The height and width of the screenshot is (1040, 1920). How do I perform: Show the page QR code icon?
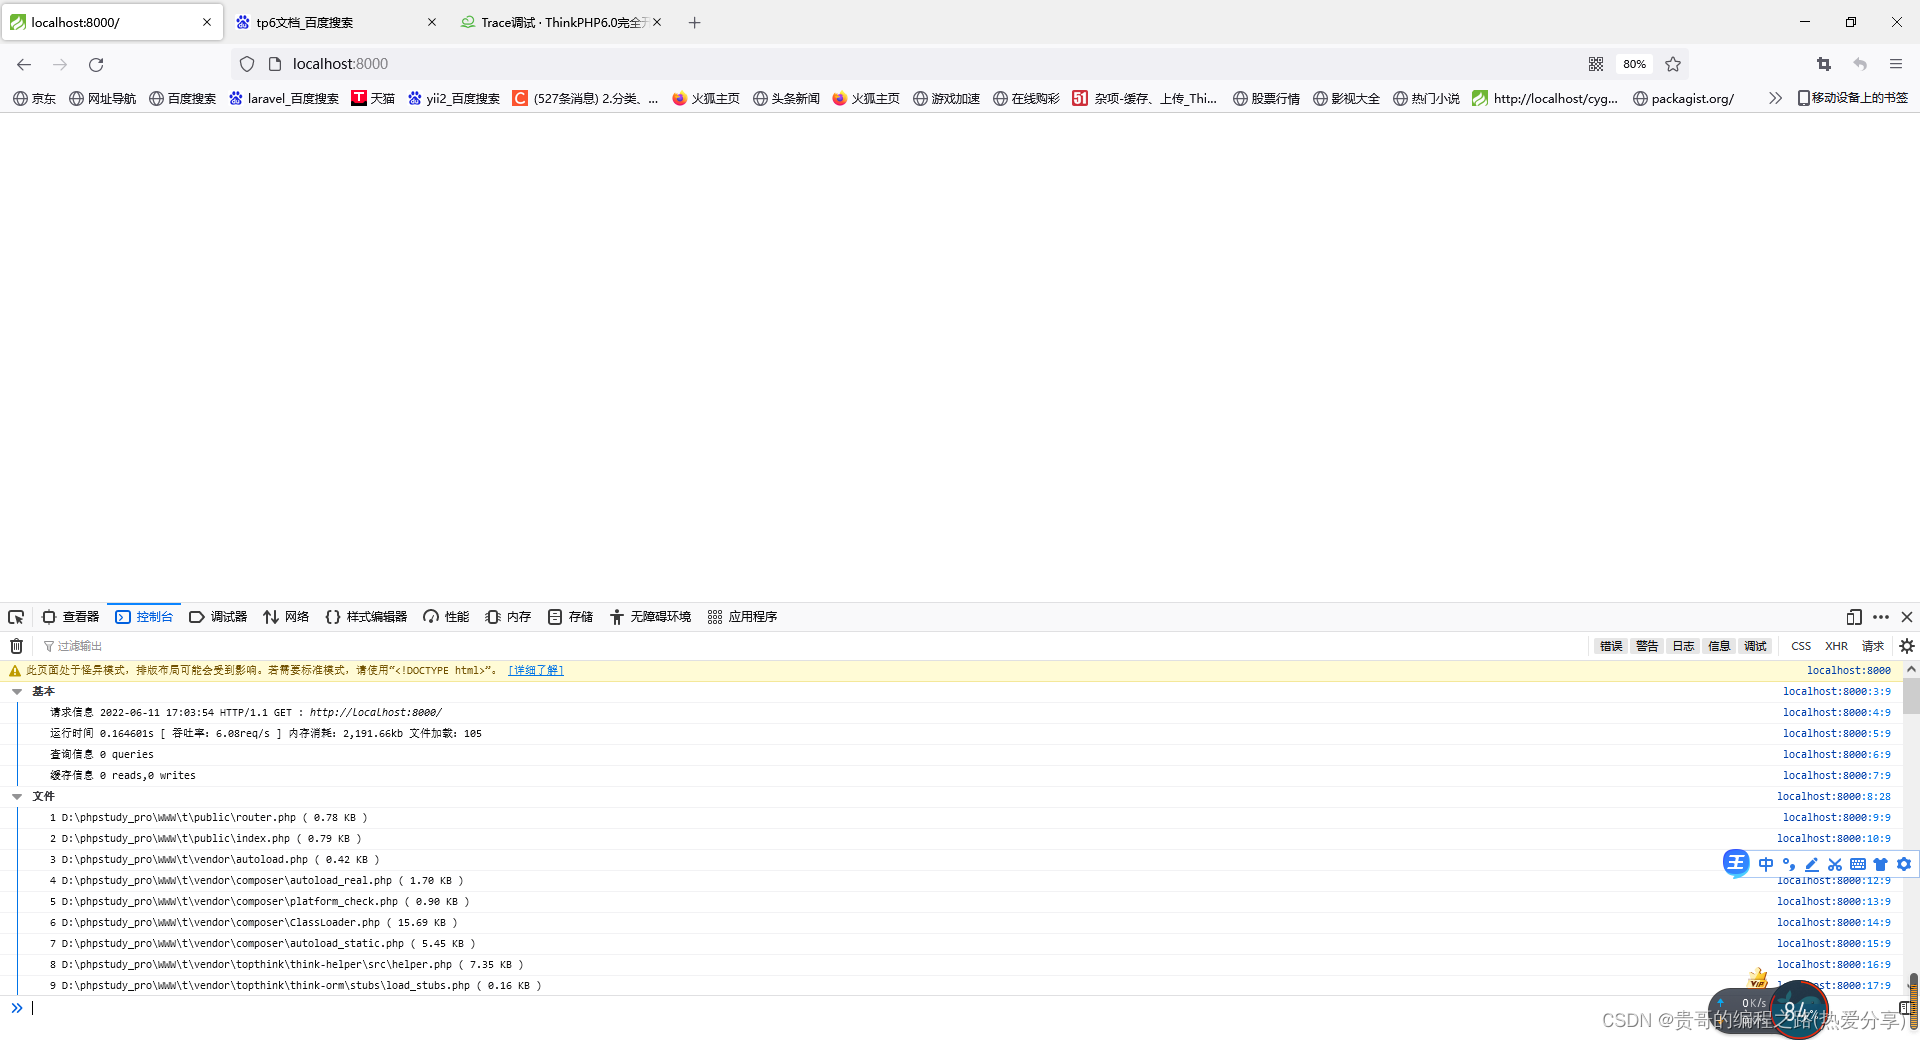click(1596, 64)
